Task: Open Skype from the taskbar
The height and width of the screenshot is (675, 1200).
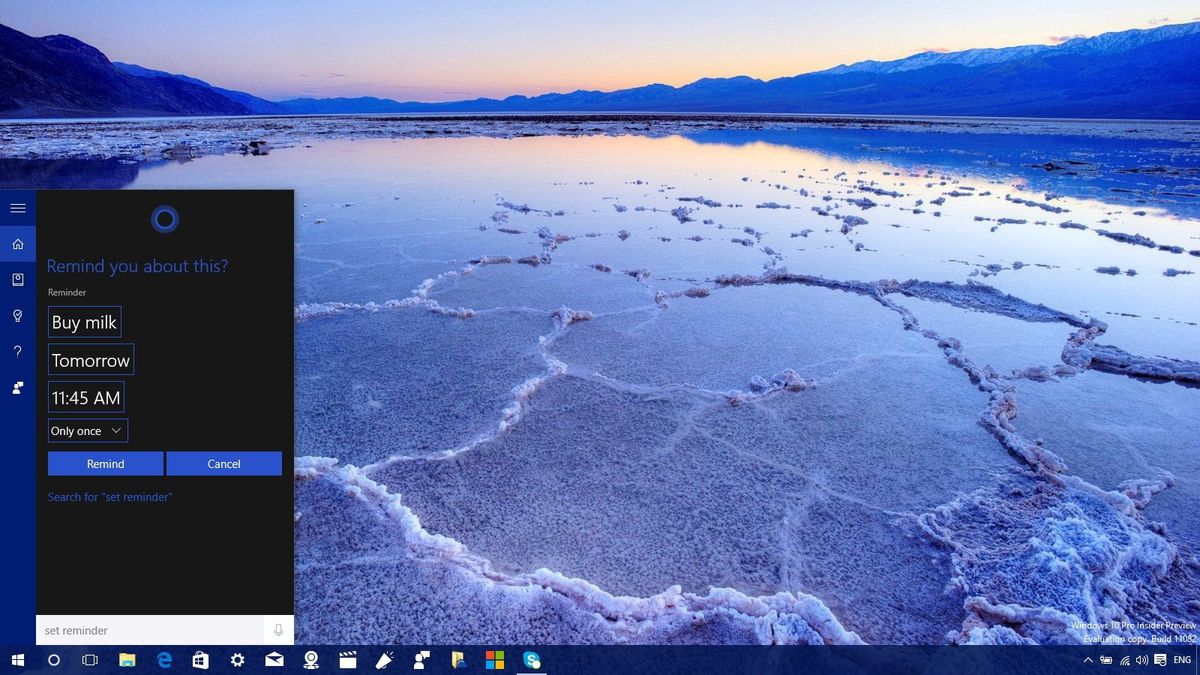Action: click(x=532, y=660)
